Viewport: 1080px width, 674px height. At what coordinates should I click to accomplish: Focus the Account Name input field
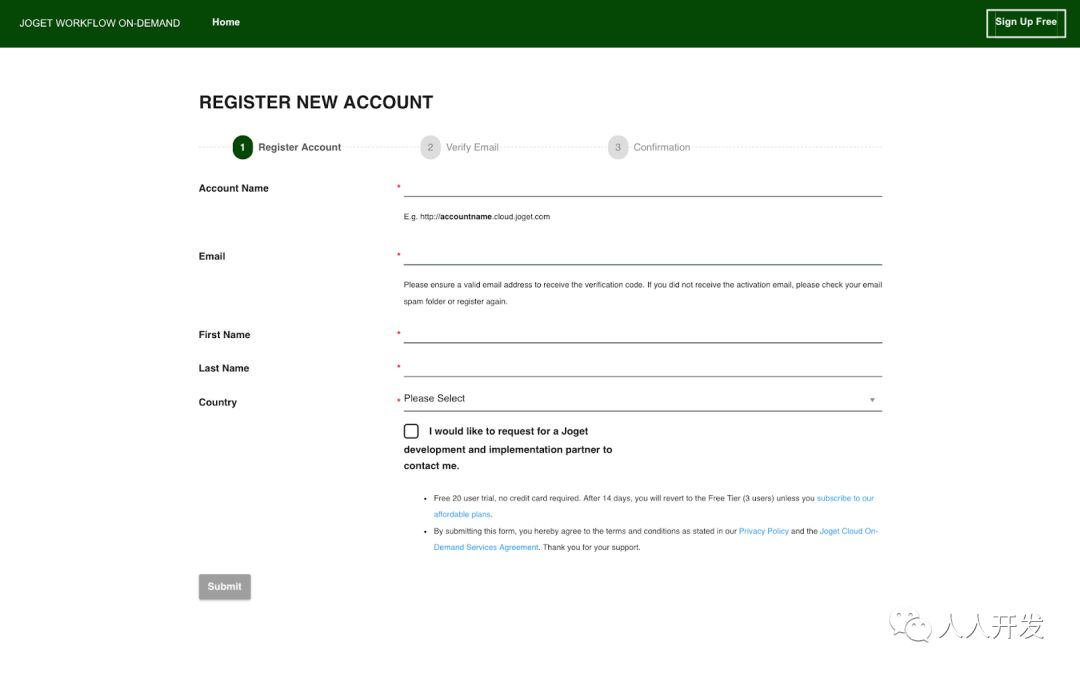tap(643, 188)
